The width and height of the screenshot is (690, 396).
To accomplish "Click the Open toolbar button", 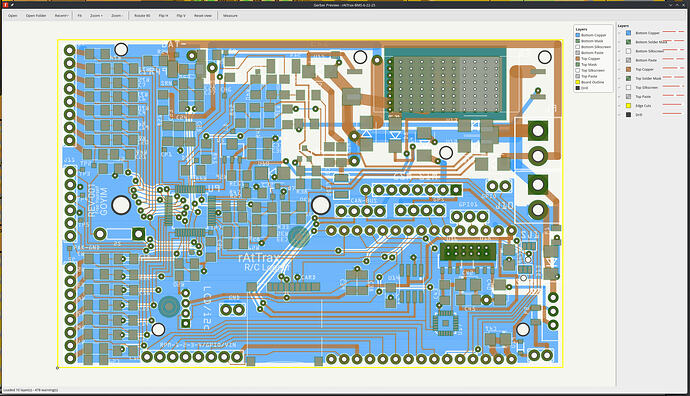I will click(x=12, y=15).
